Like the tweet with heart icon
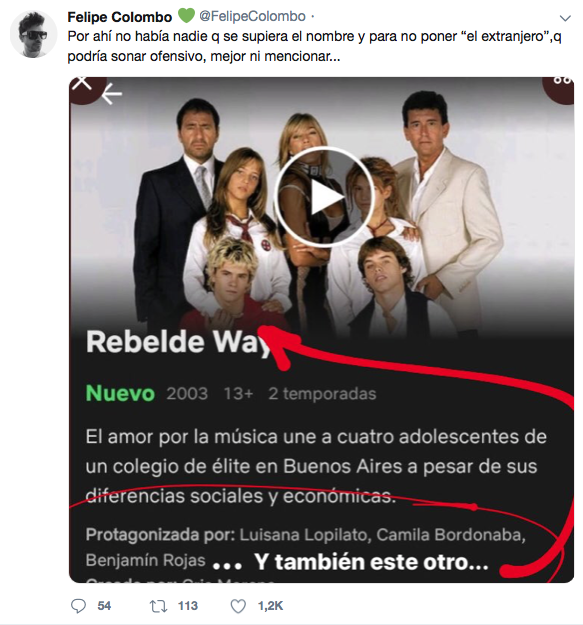Viewport: 583px width, 625px height. pos(238,606)
